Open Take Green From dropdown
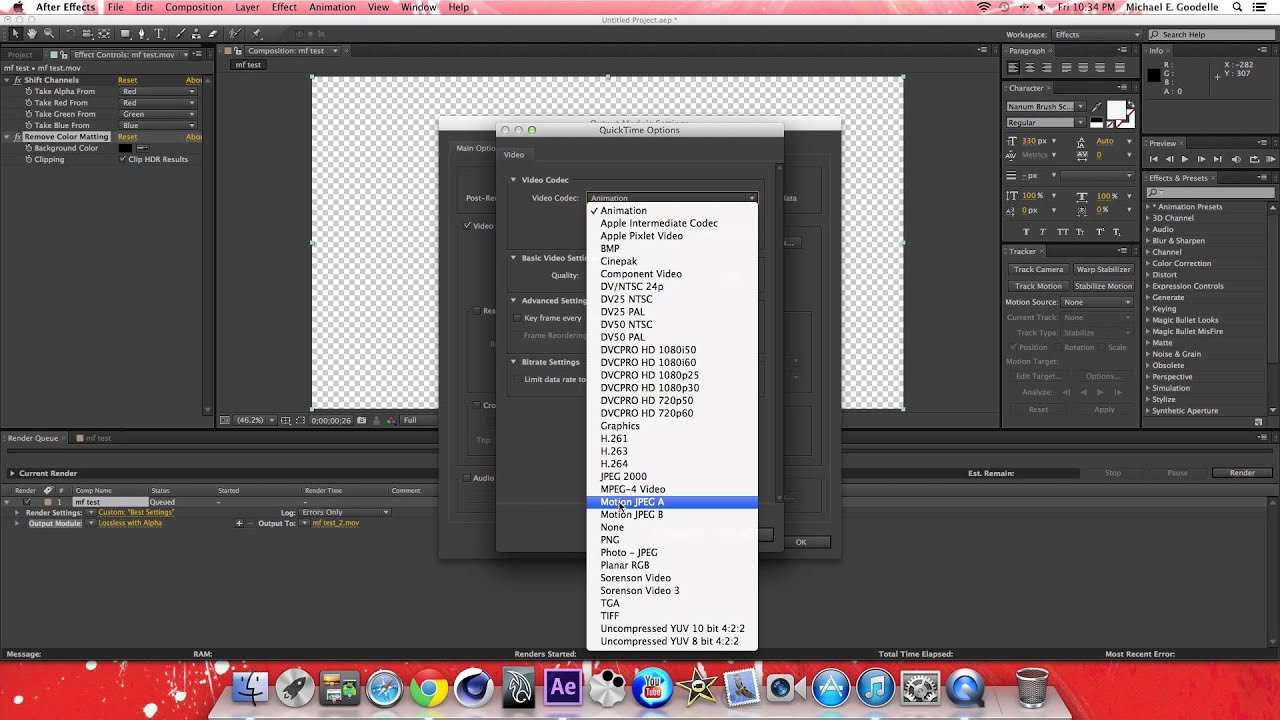Image resolution: width=1280 pixels, height=720 pixels. [x=158, y=114]
